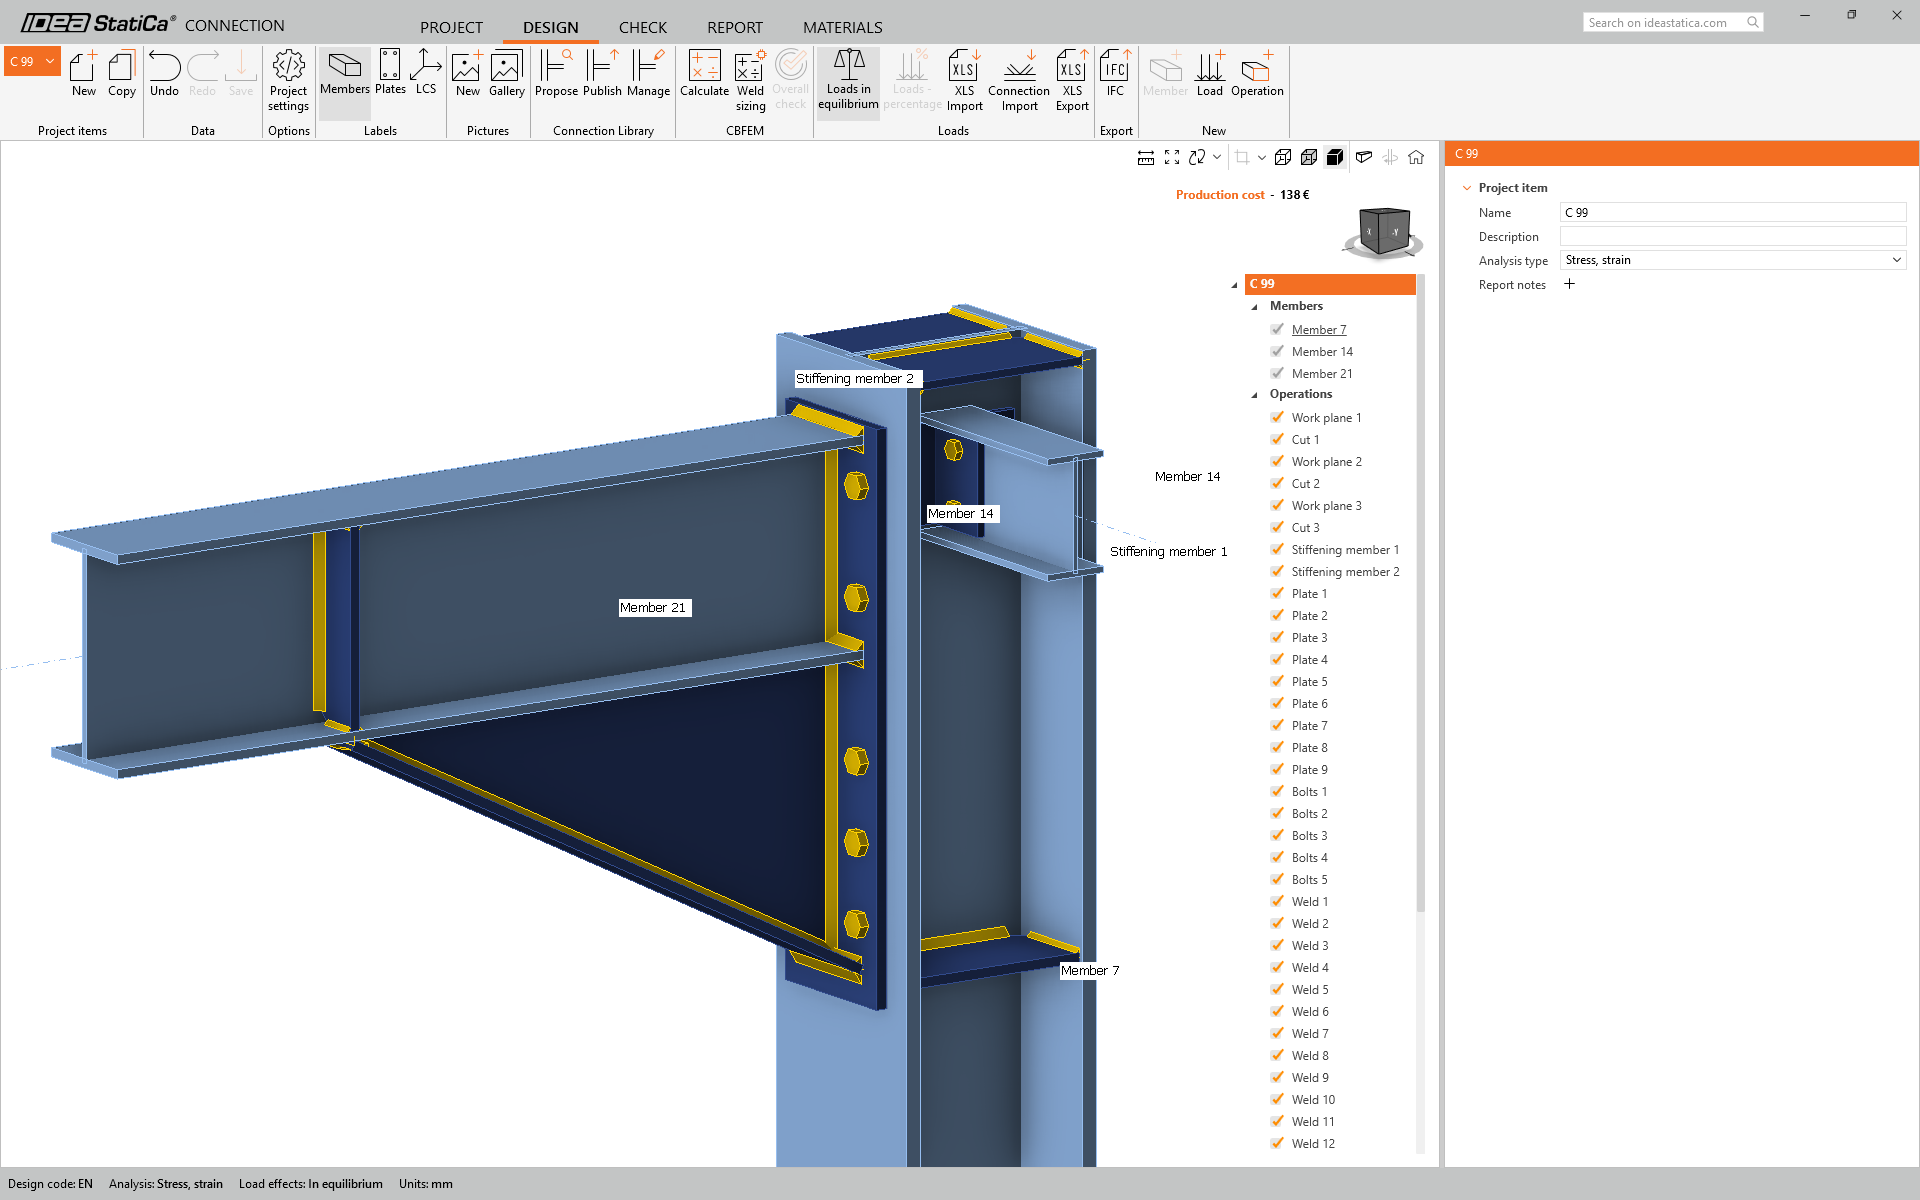This screenshot has height=1200, width=1920.
Task: Click the perspective view icon in viewport toolbar
Action: click(1364, 157)
